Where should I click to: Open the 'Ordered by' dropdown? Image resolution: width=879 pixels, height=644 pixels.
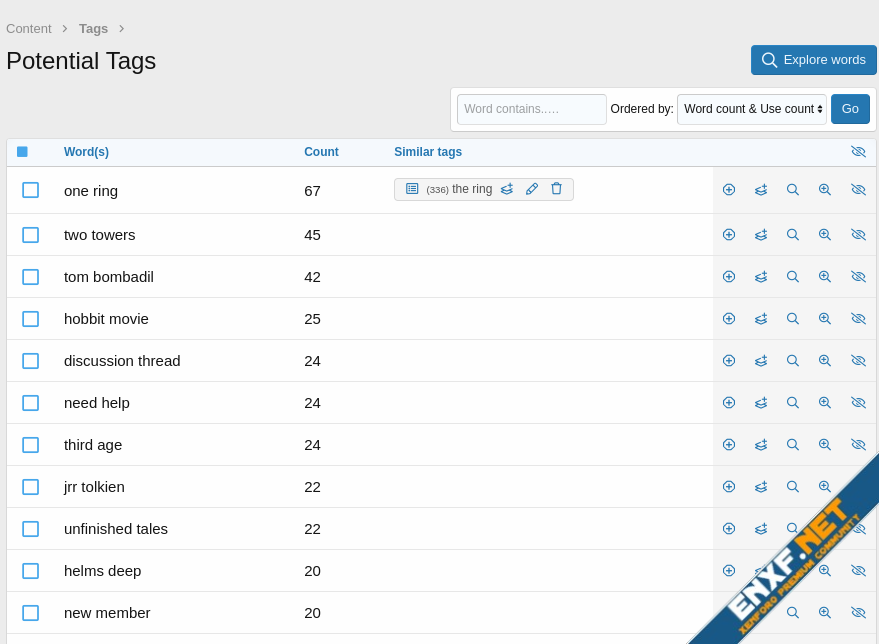[752, 109]
